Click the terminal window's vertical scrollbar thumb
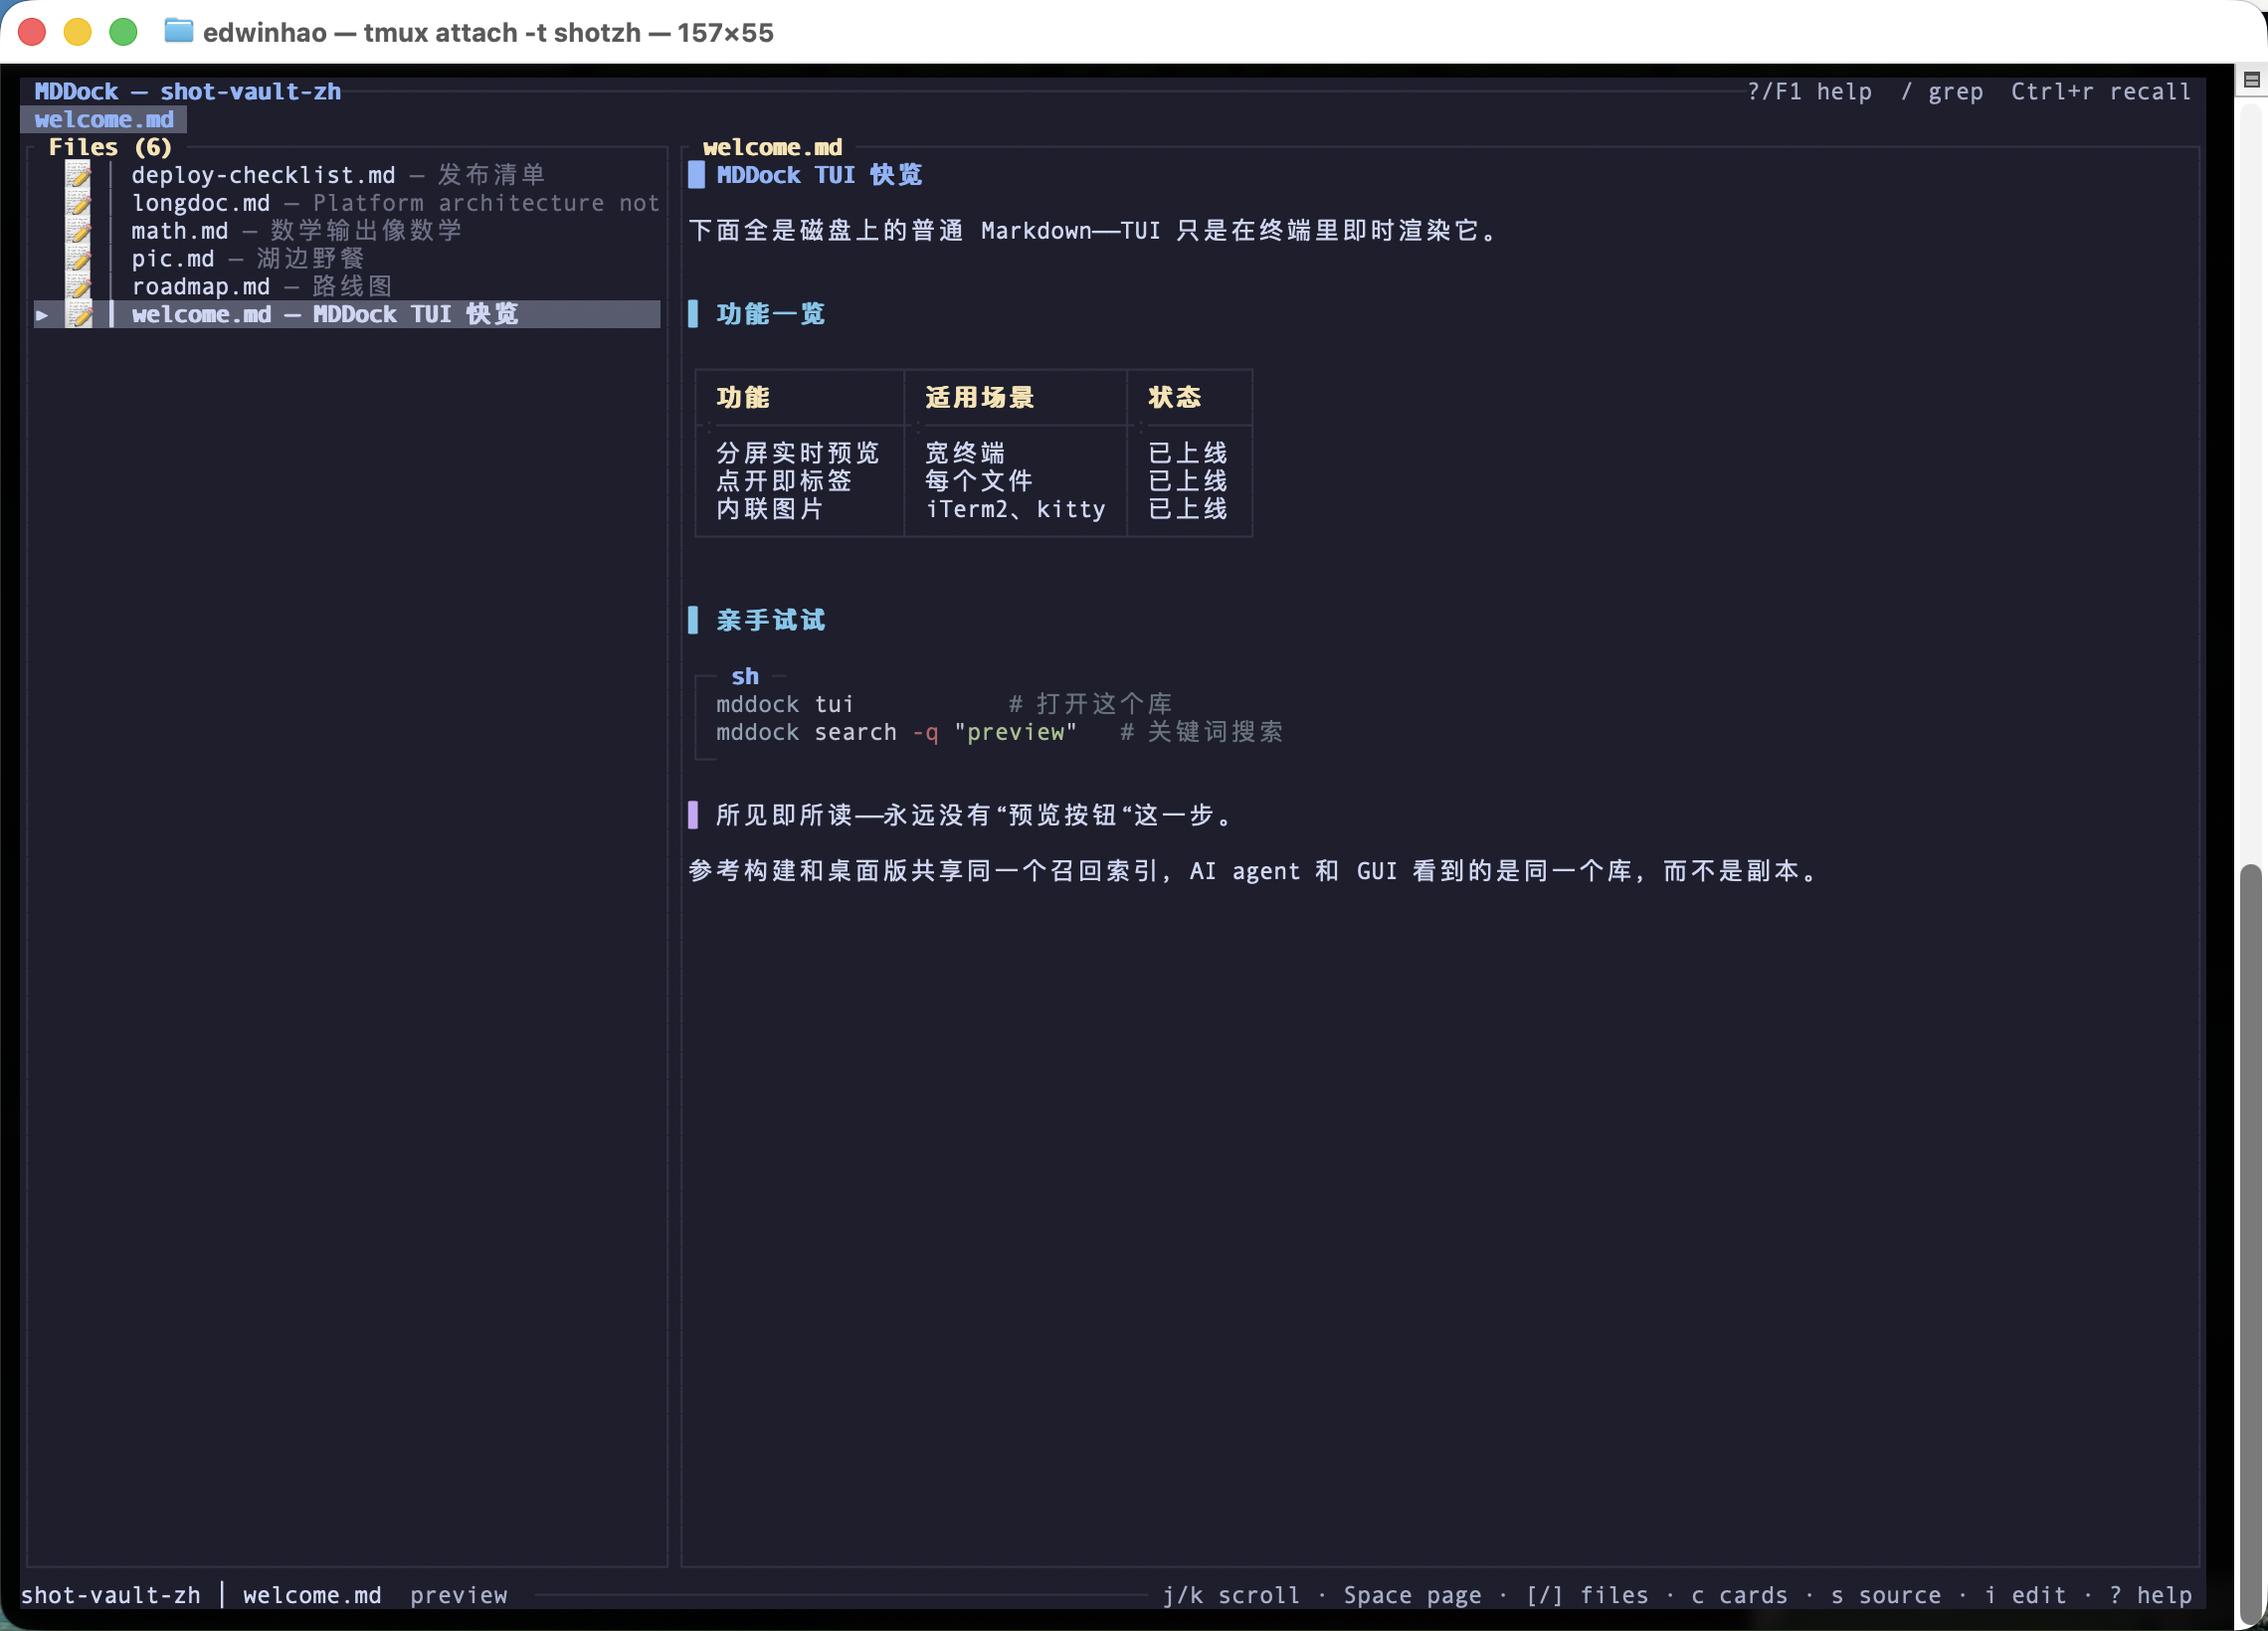 click(x=2251, y=1244)
